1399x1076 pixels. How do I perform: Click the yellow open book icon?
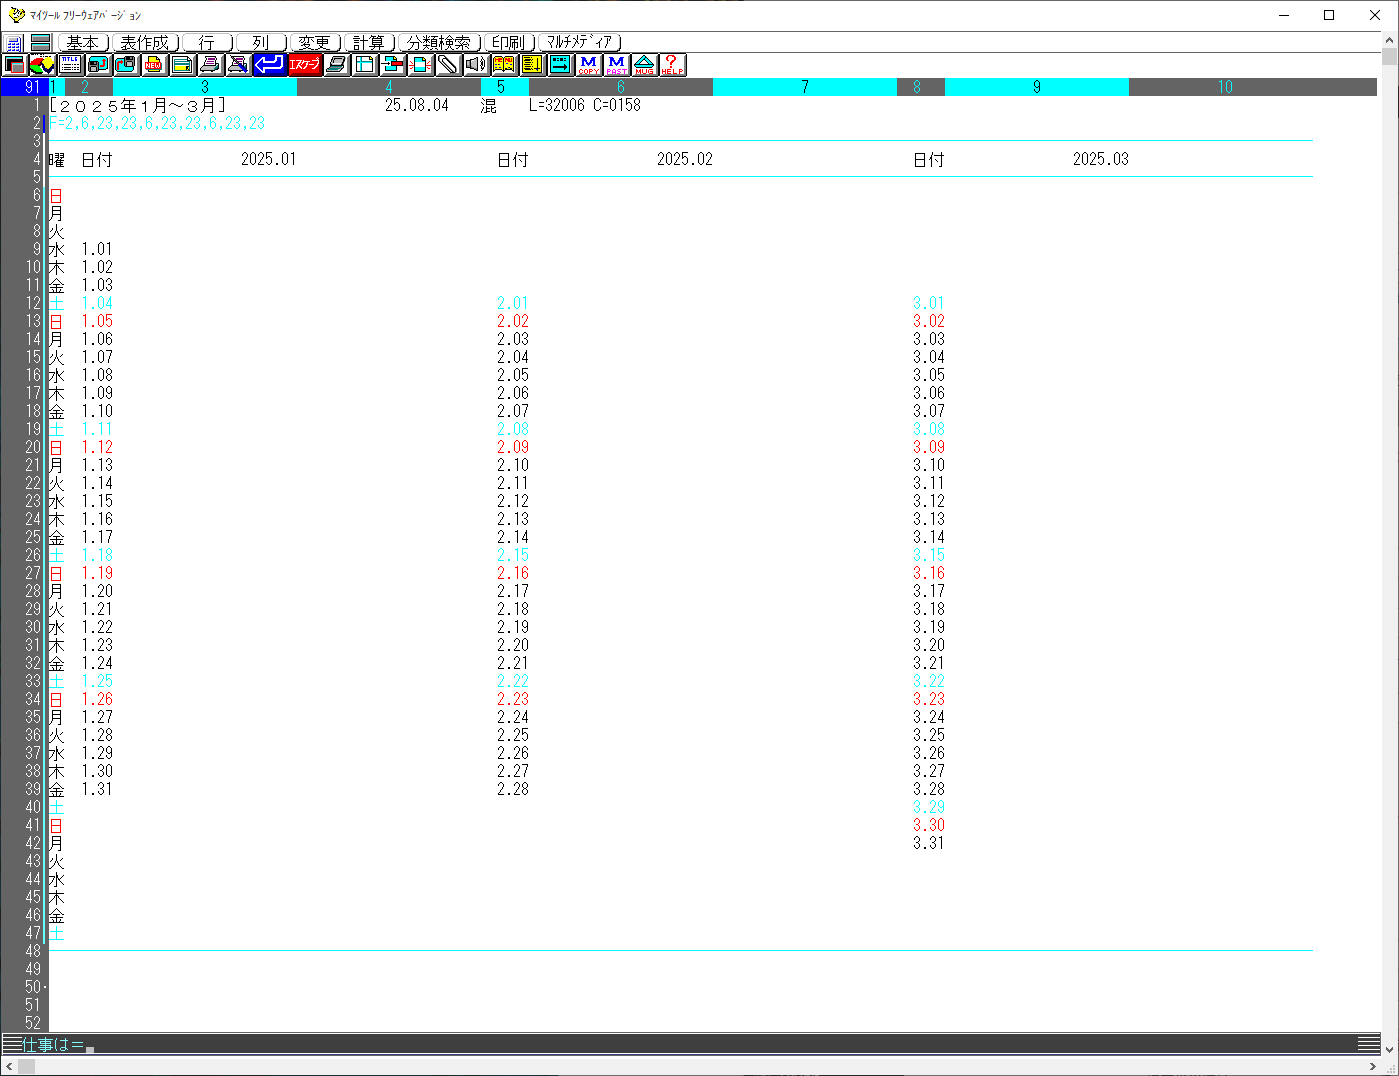(x=504, y=65)
